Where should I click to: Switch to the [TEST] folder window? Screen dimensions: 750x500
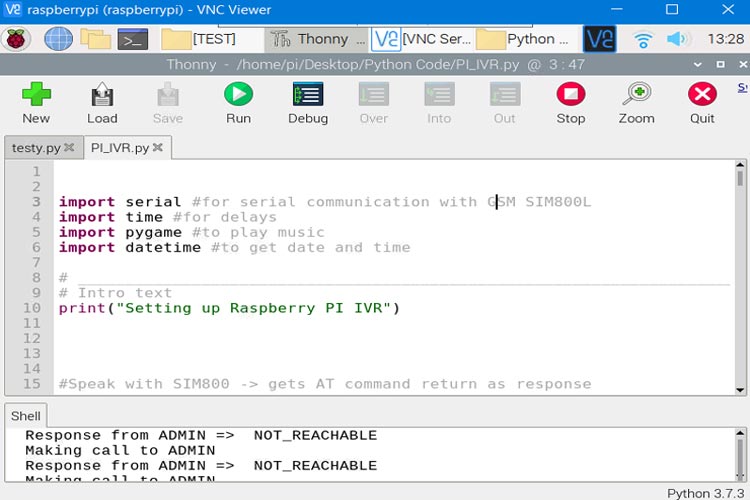pyautogui.click(x=212, y=39)
